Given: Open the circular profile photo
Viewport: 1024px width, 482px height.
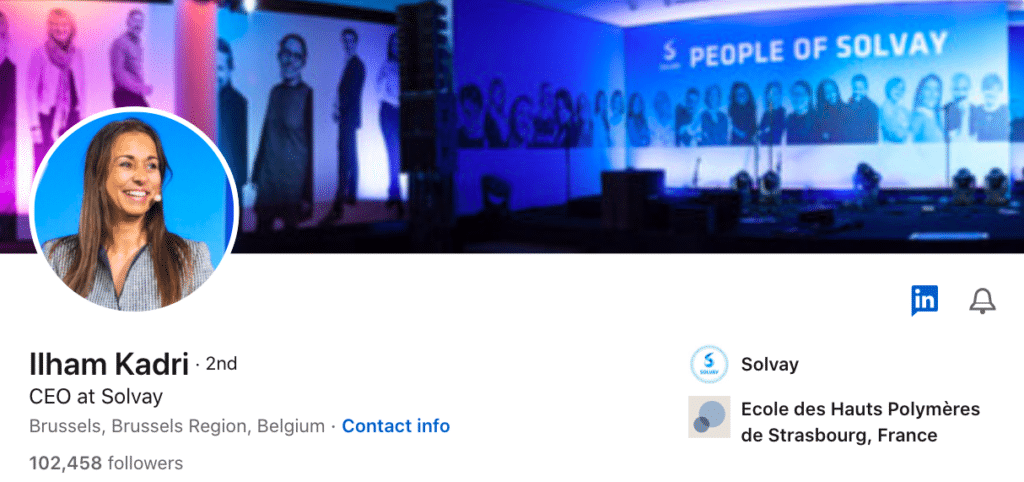Looking at the screenshot, I should 135,210.
